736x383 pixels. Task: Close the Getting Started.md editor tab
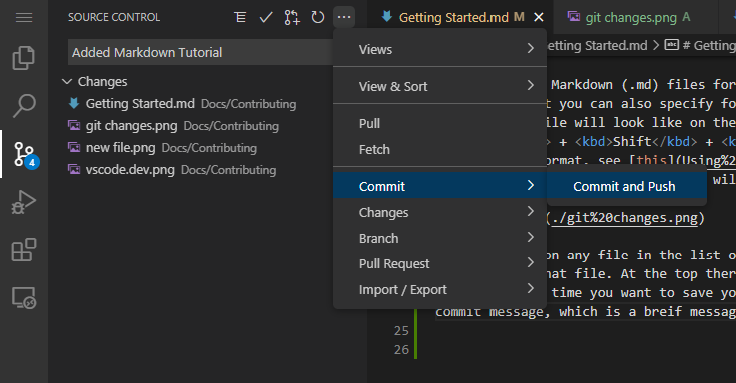click(x=539, y=17)
